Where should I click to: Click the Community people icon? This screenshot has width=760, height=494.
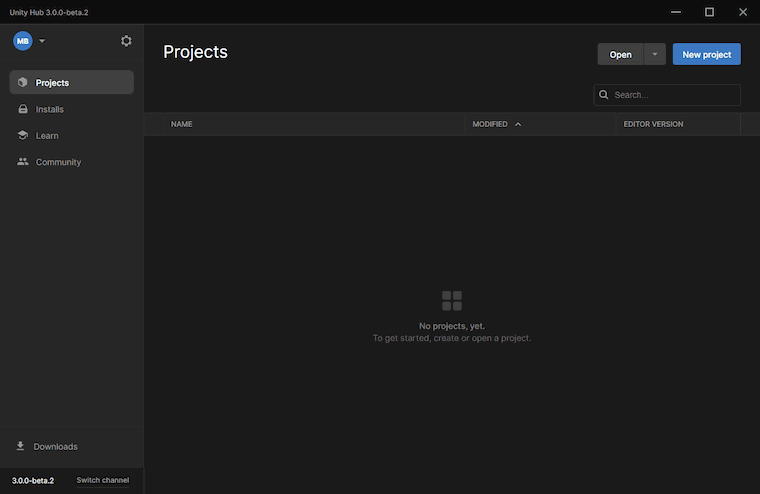tap(23, 162)
